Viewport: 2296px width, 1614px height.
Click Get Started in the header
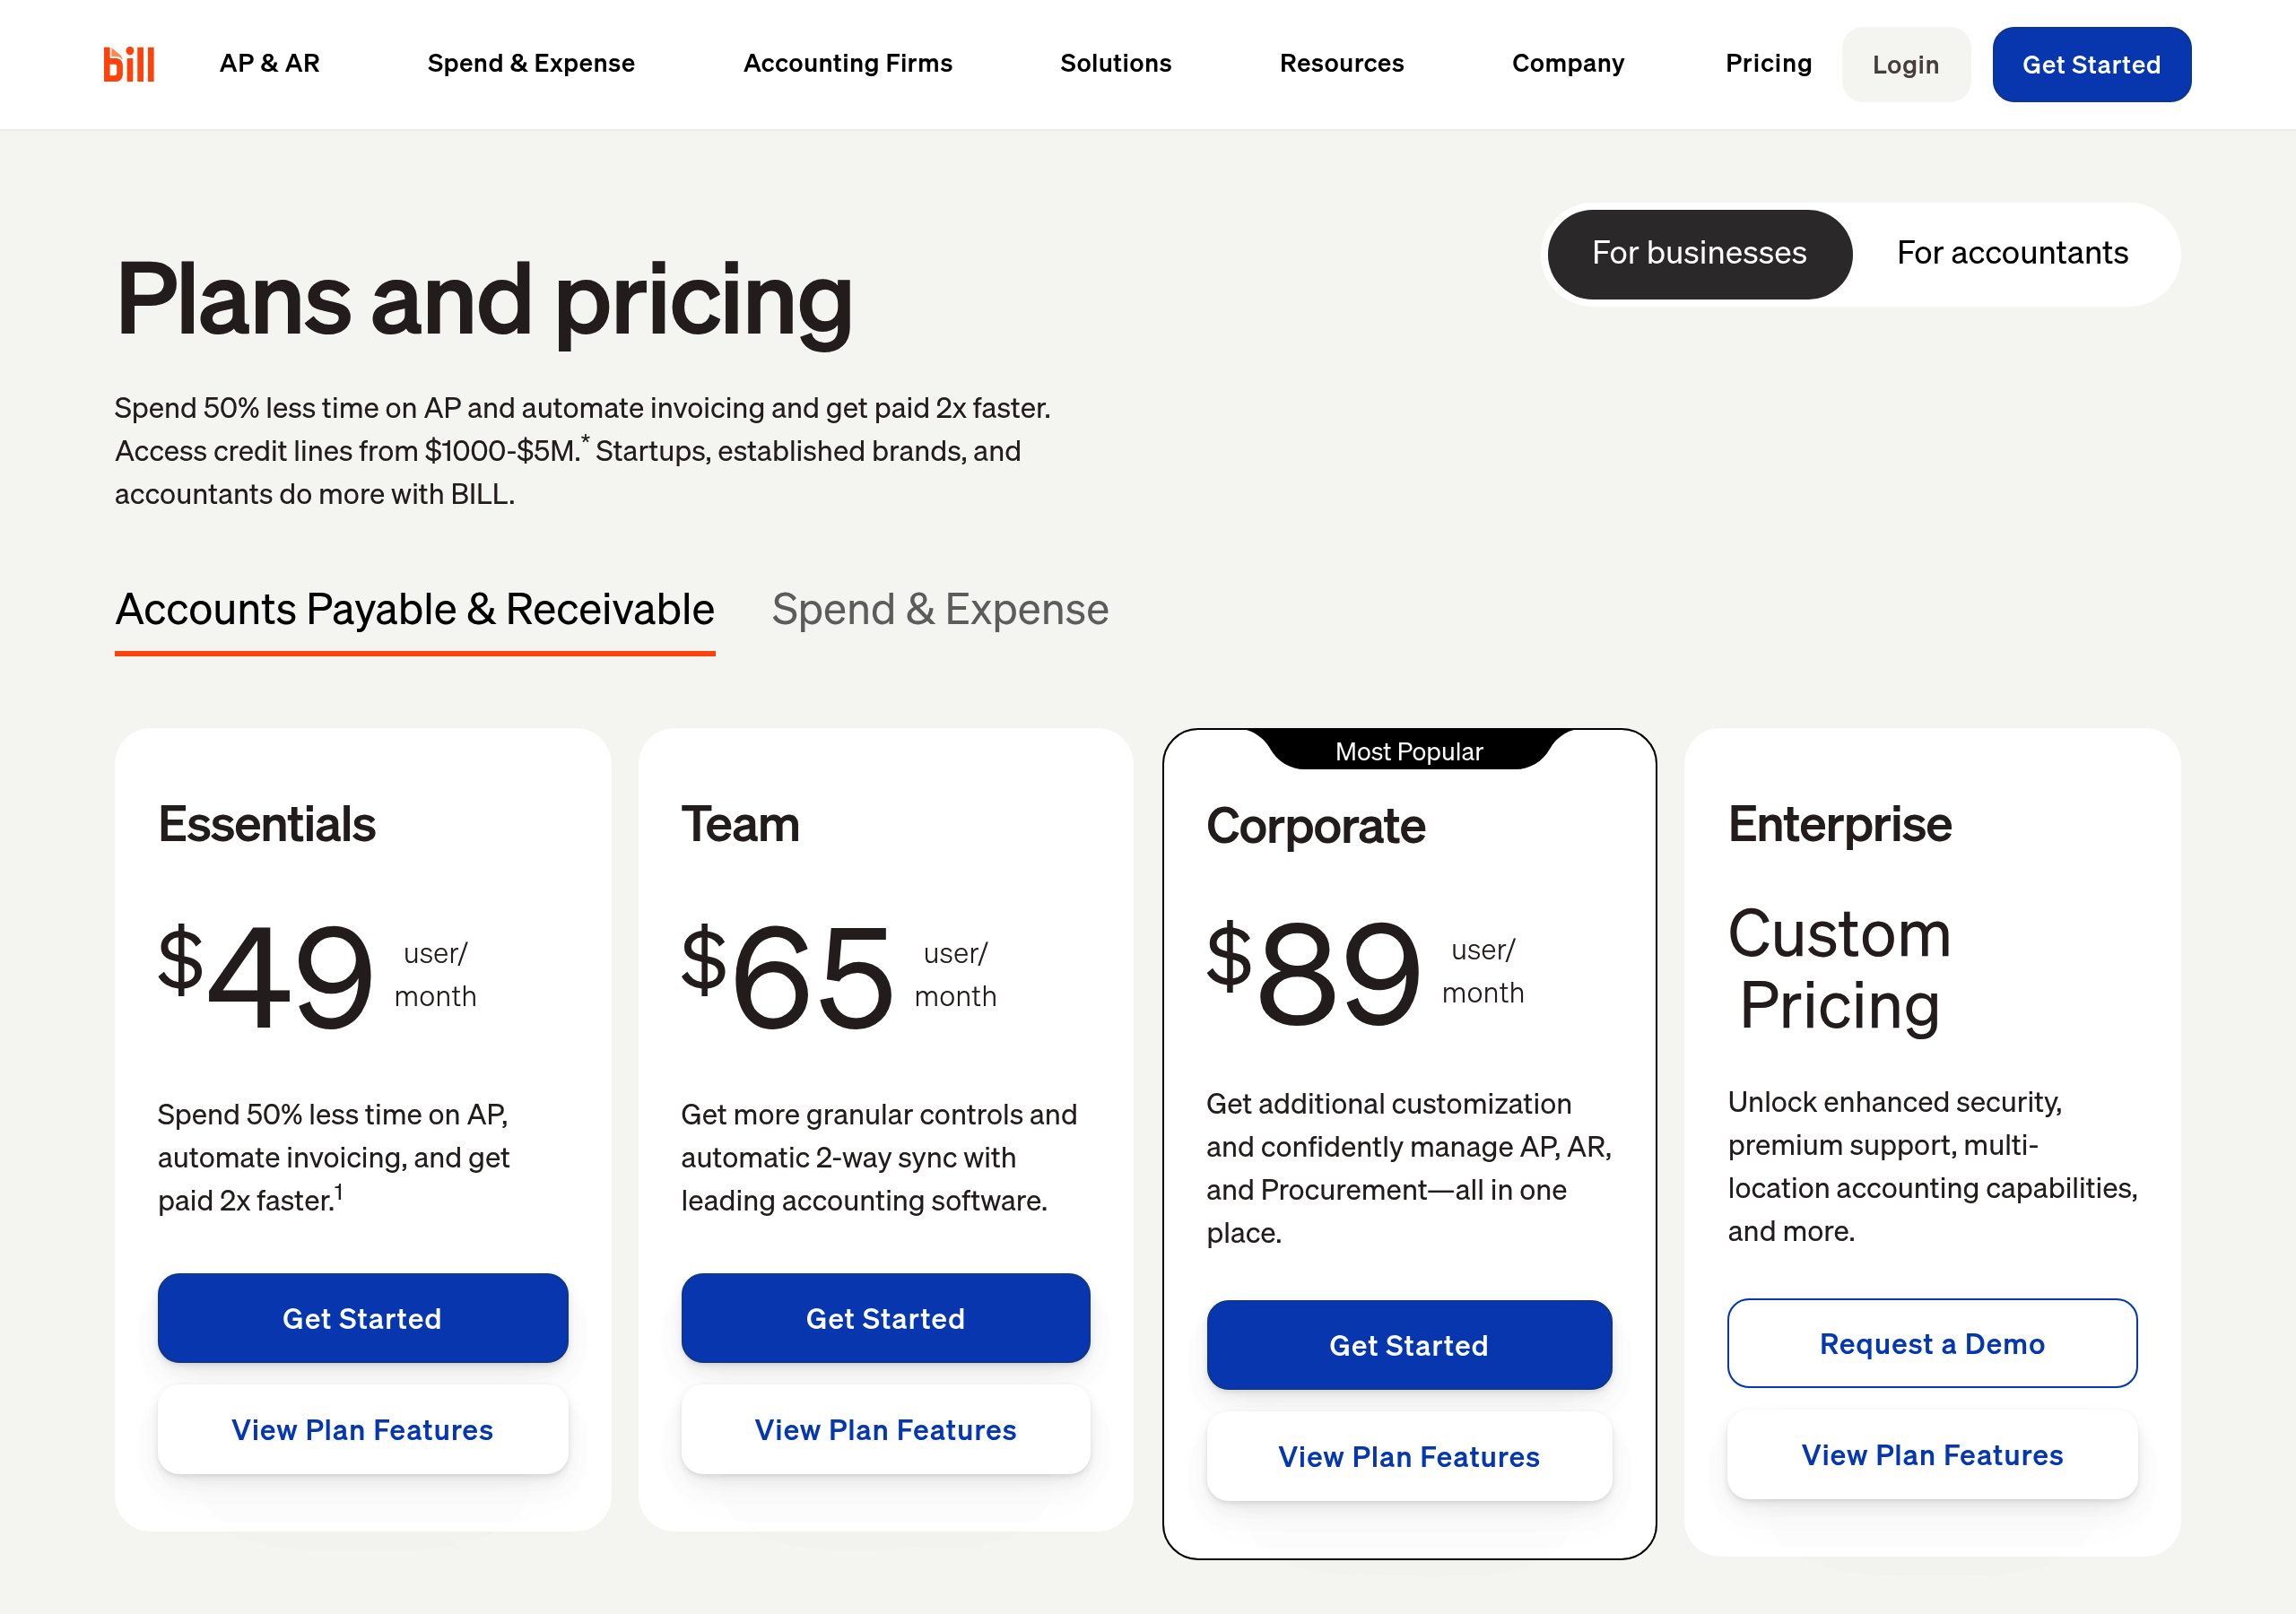coord(2091,64)
